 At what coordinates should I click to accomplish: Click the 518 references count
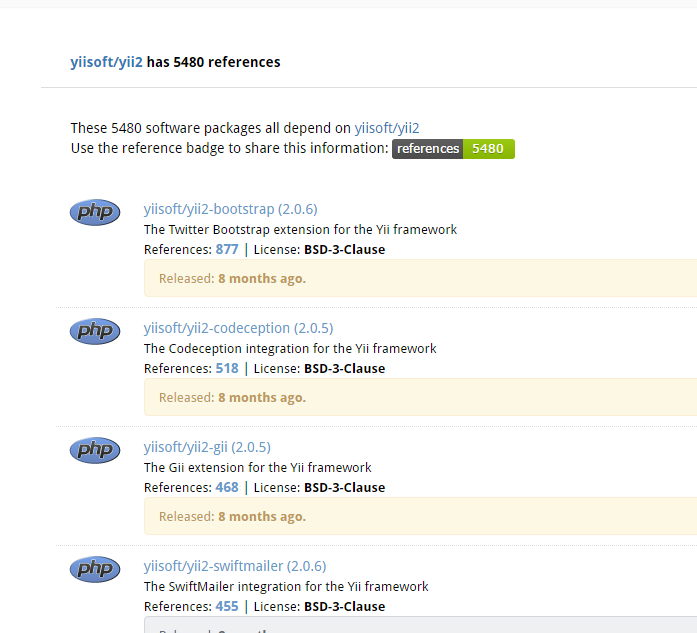coord(227,368)
